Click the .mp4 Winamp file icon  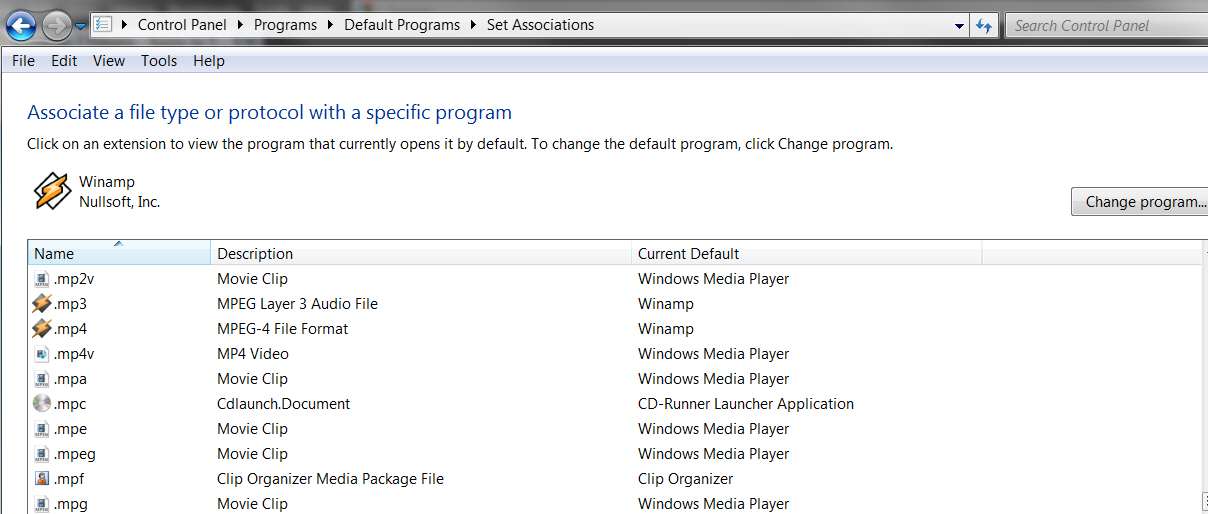point(41,329)
